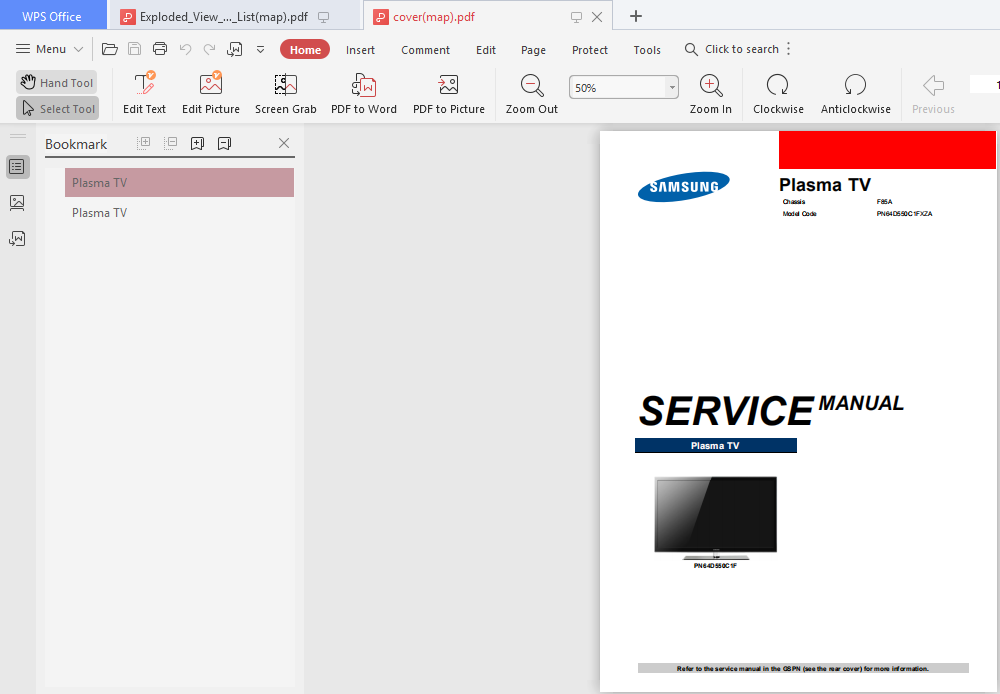Click the PDF to Picture converter

(449, 93)
